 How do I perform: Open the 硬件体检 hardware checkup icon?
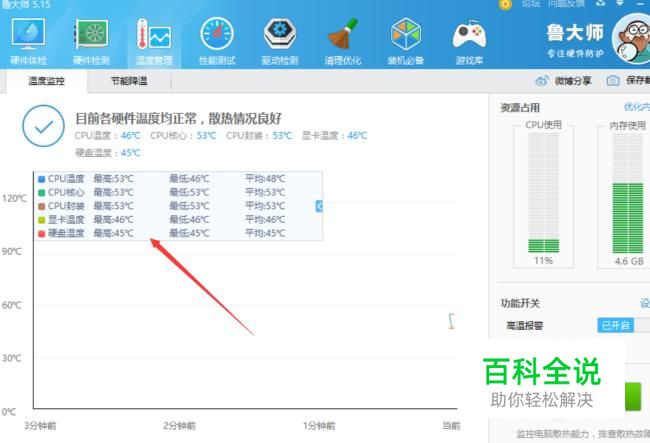(x=28, y=41)
